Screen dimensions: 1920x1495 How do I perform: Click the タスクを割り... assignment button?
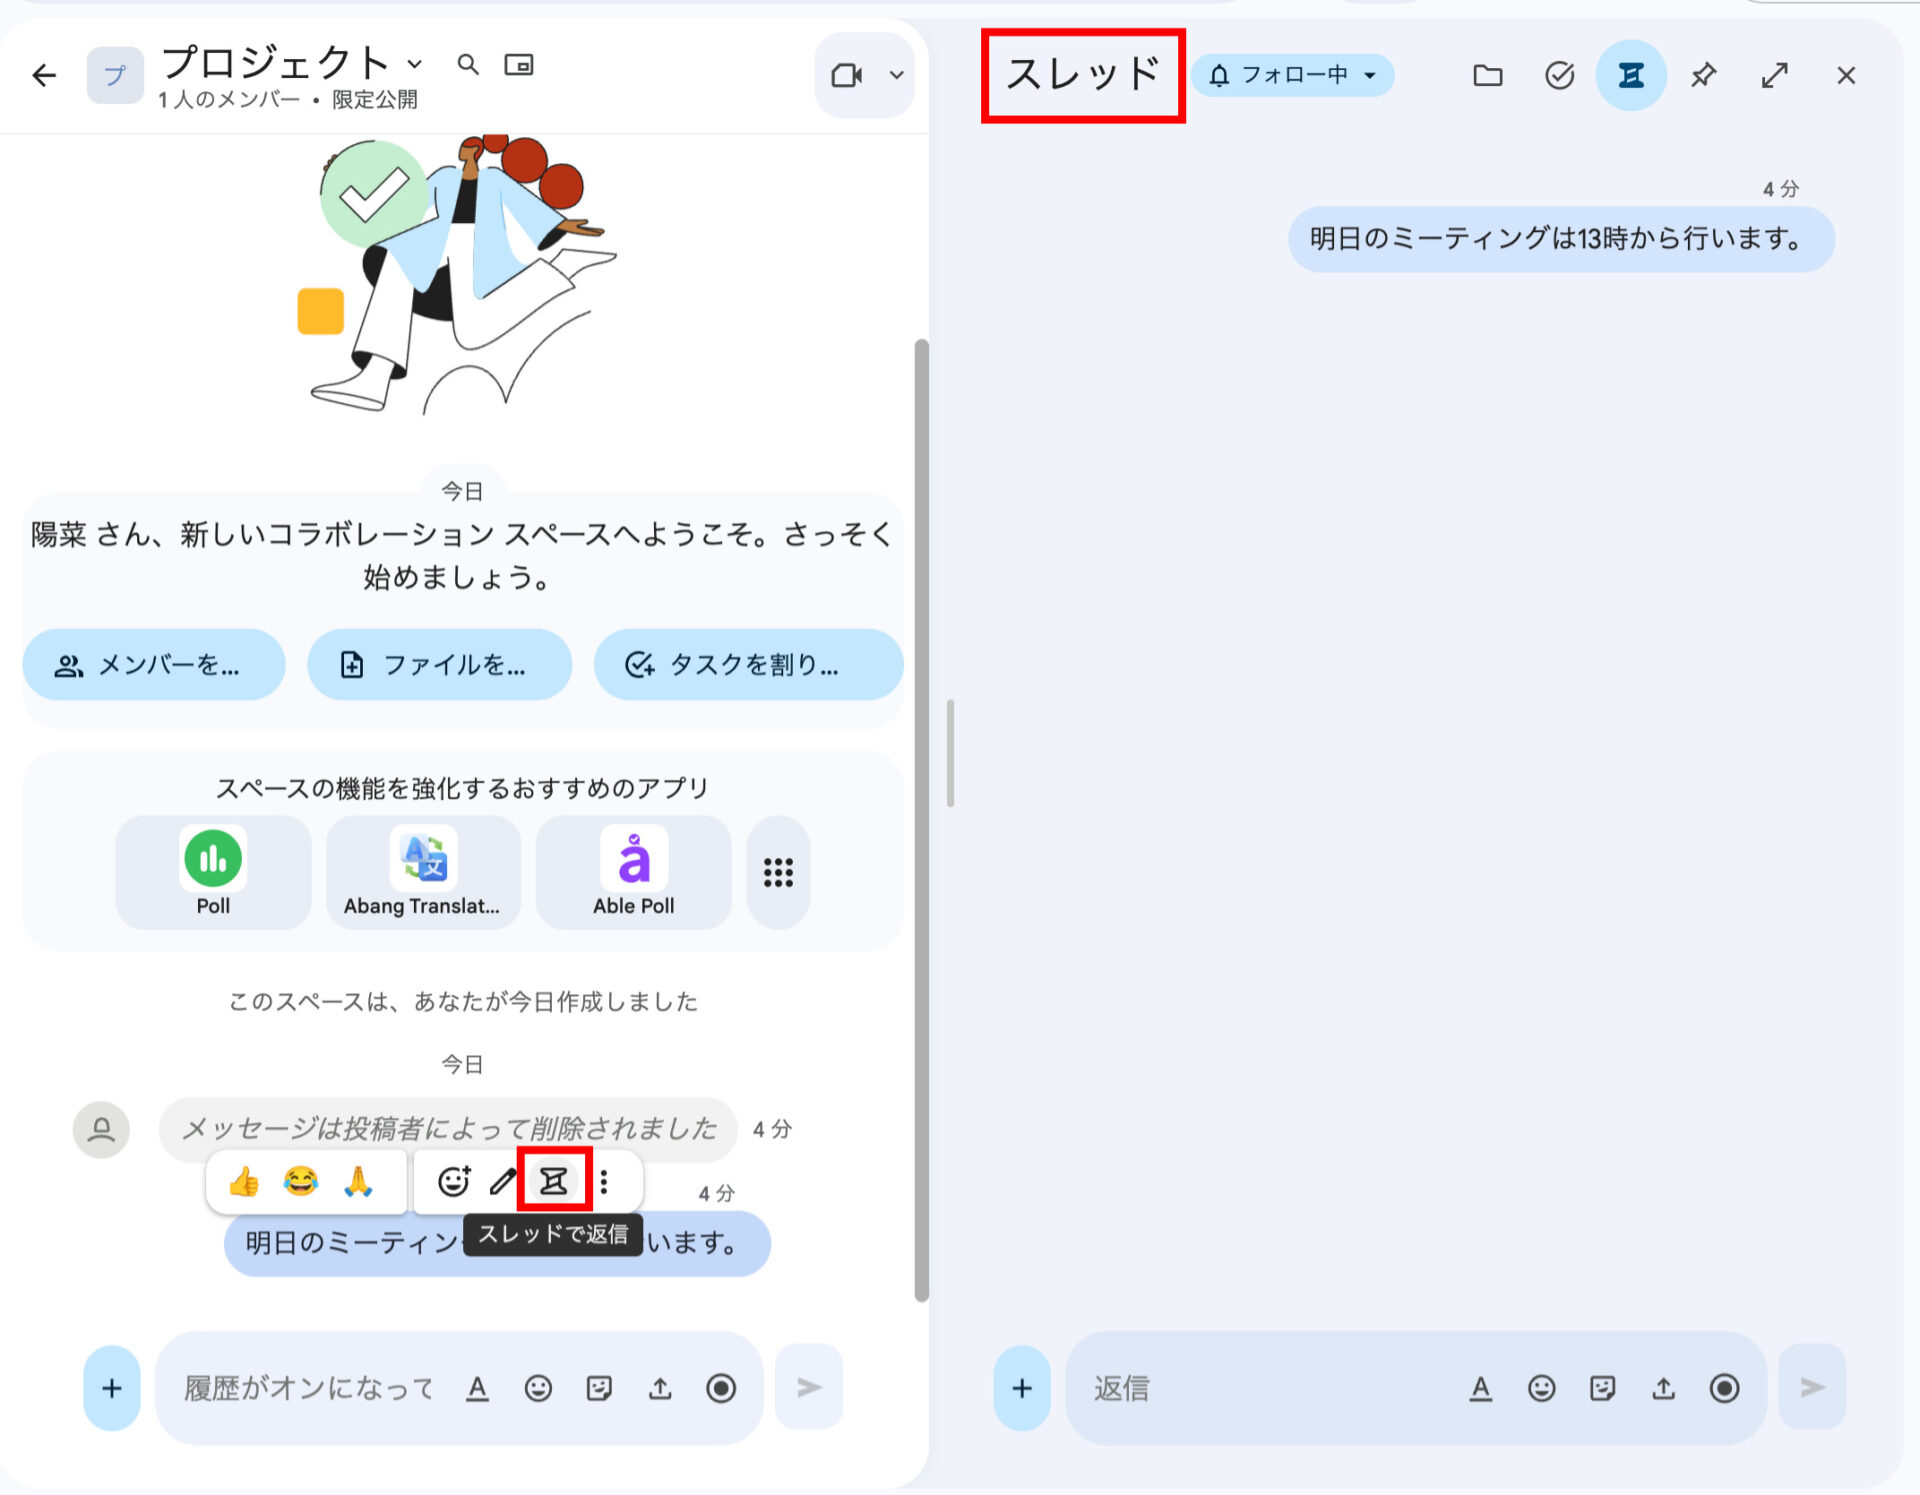[747, 665]
